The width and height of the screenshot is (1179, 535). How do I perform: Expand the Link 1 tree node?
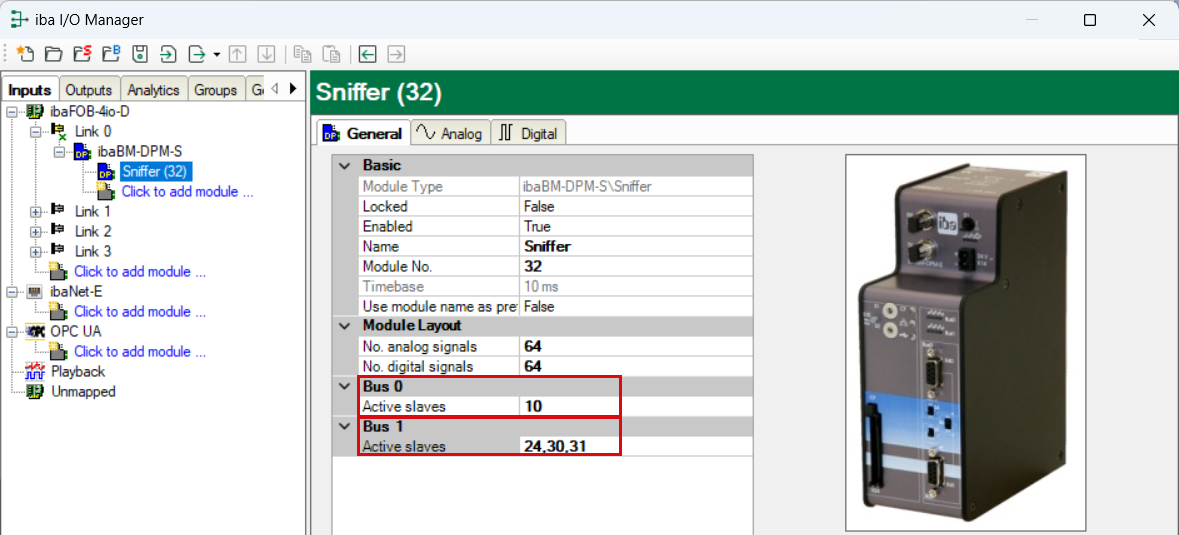[x=35, y=211]
